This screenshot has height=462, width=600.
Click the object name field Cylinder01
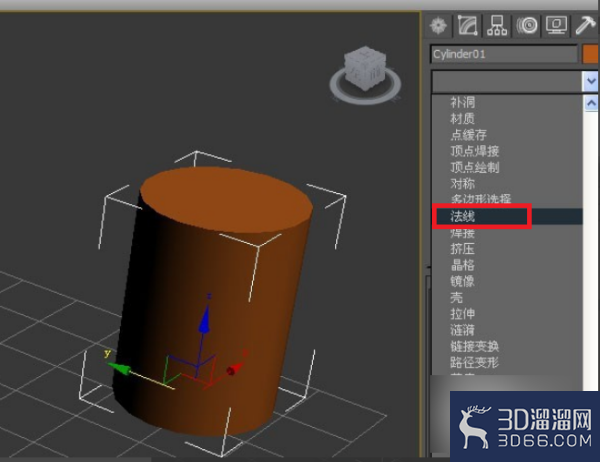click(504, 54)
